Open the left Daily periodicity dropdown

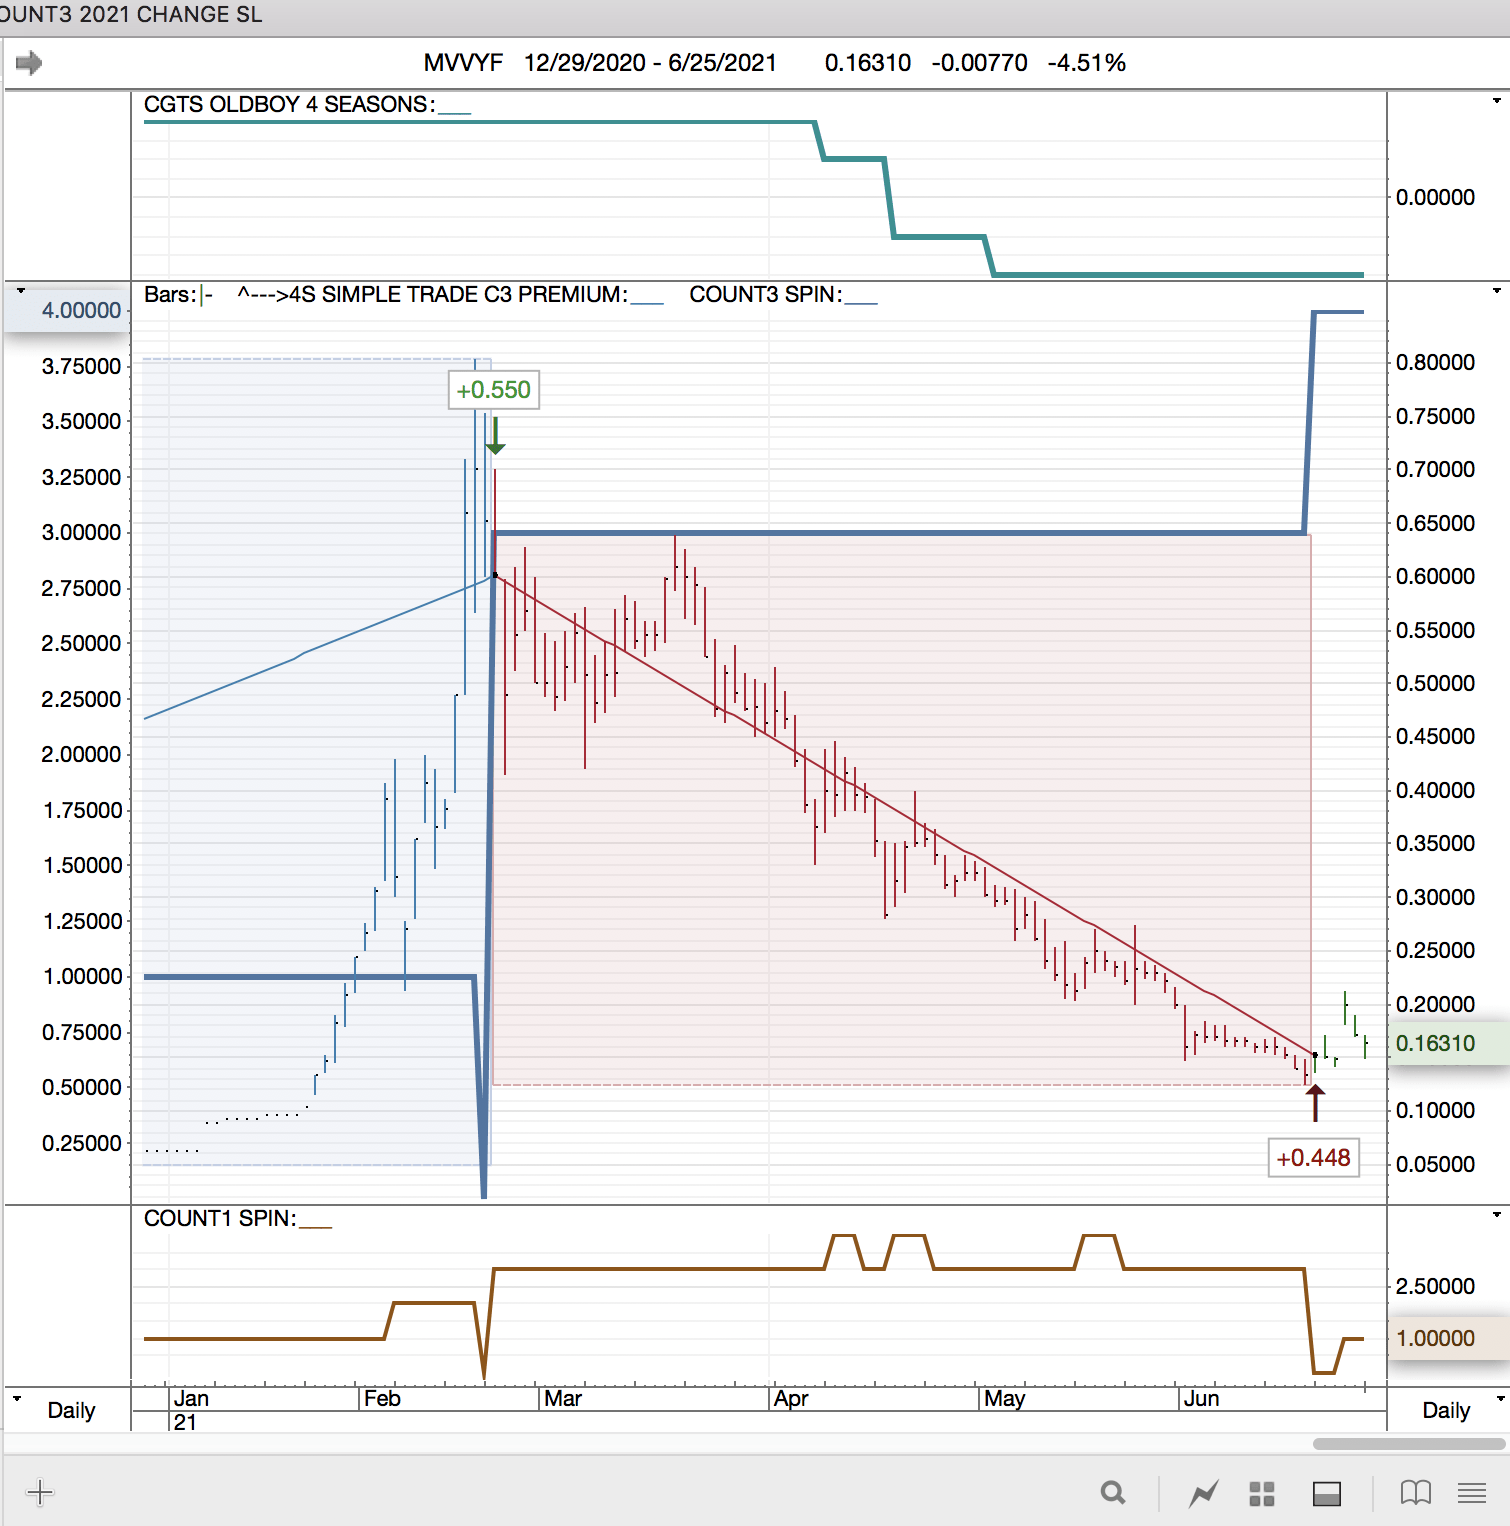pyautogui.click(x=18, y=1399)
